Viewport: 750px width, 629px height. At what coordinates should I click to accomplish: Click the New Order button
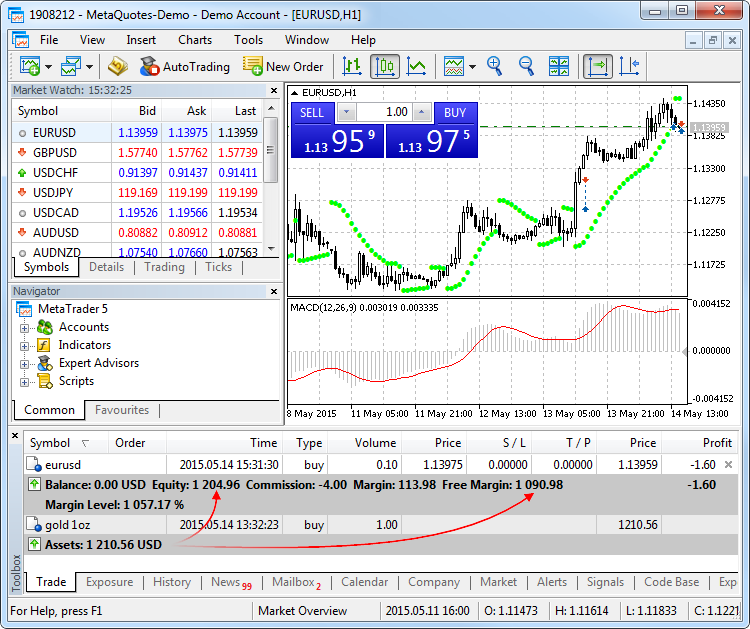283,66
